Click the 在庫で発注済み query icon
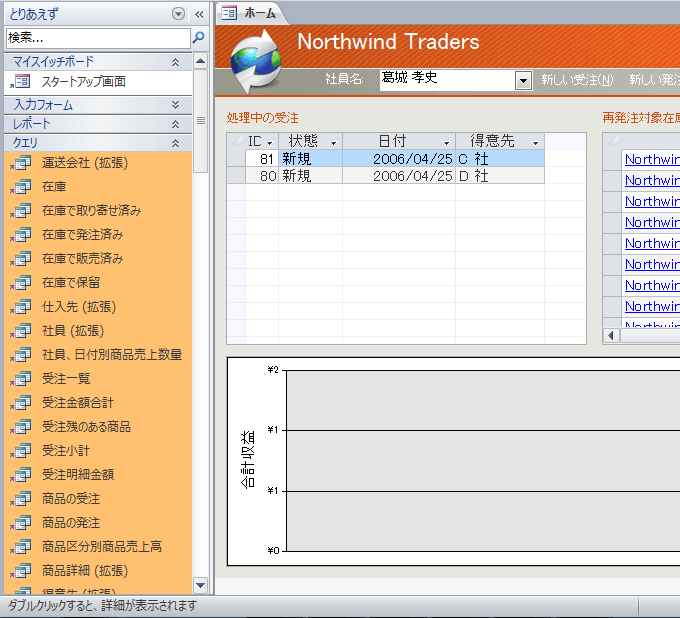The width and height of the screenshot is (680, 618). 21,235
